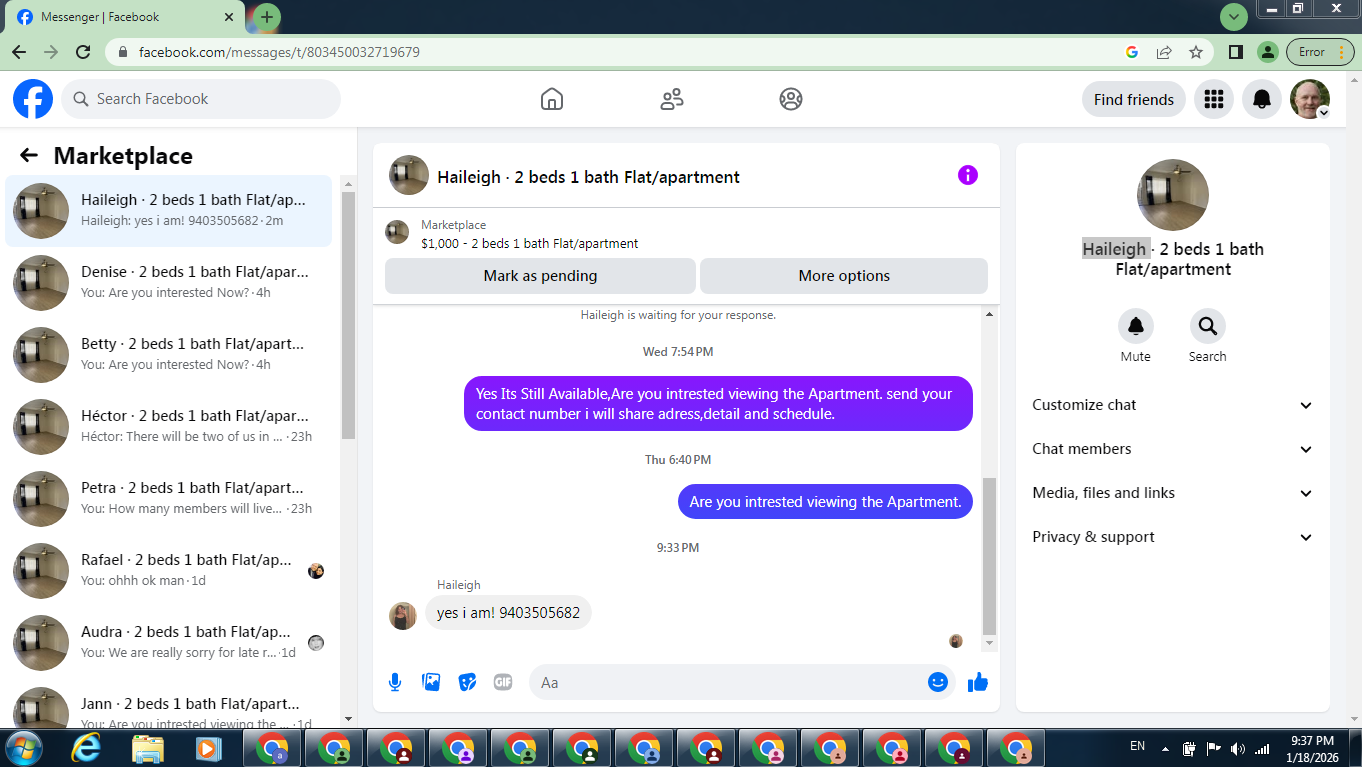
Task: Click the Search Facebook field
Action: point(201,99)
